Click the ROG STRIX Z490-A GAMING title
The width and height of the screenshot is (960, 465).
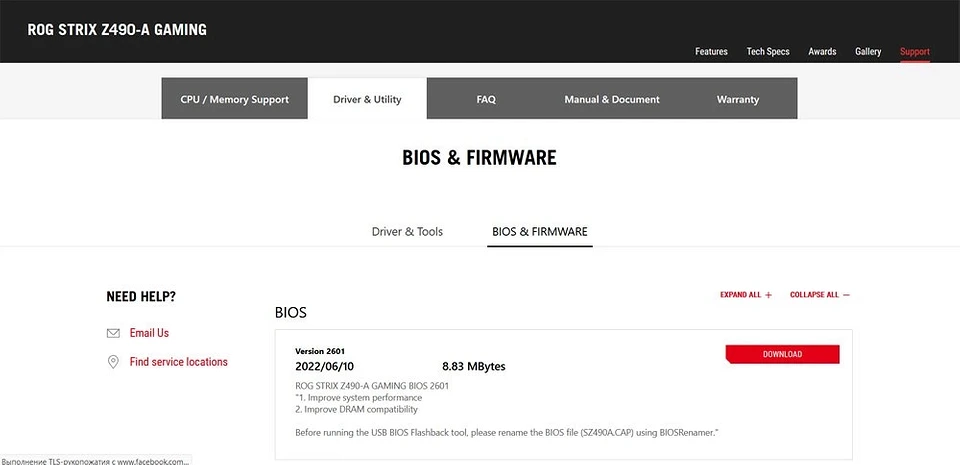(117, 30)
